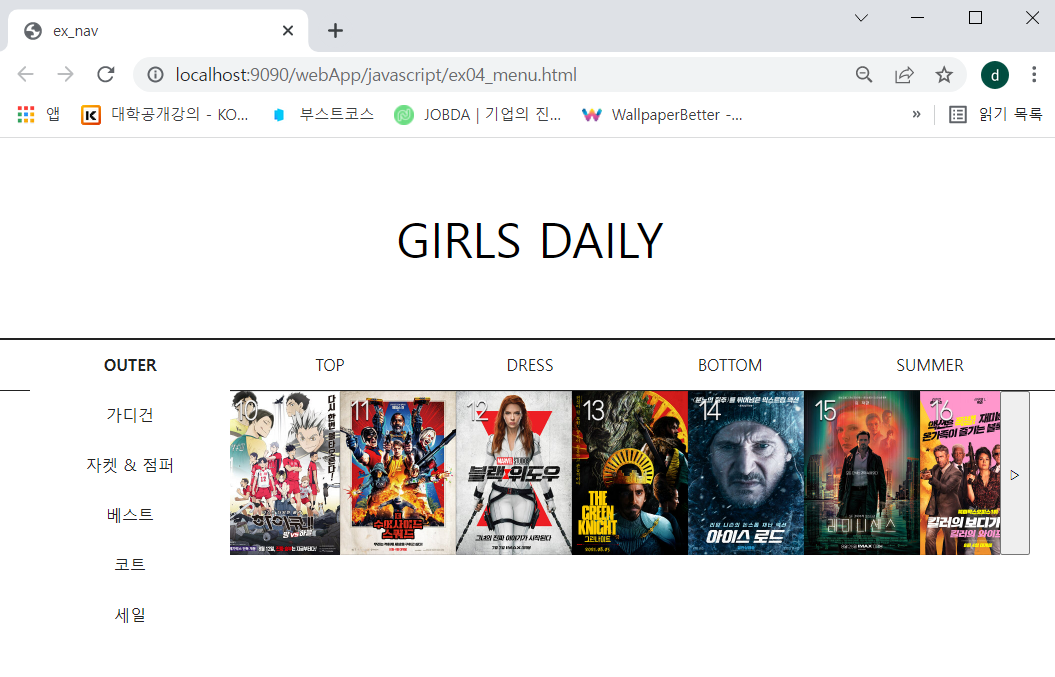
Task: Open the WallpaperBetter bookmark
Action: (663, 114)
